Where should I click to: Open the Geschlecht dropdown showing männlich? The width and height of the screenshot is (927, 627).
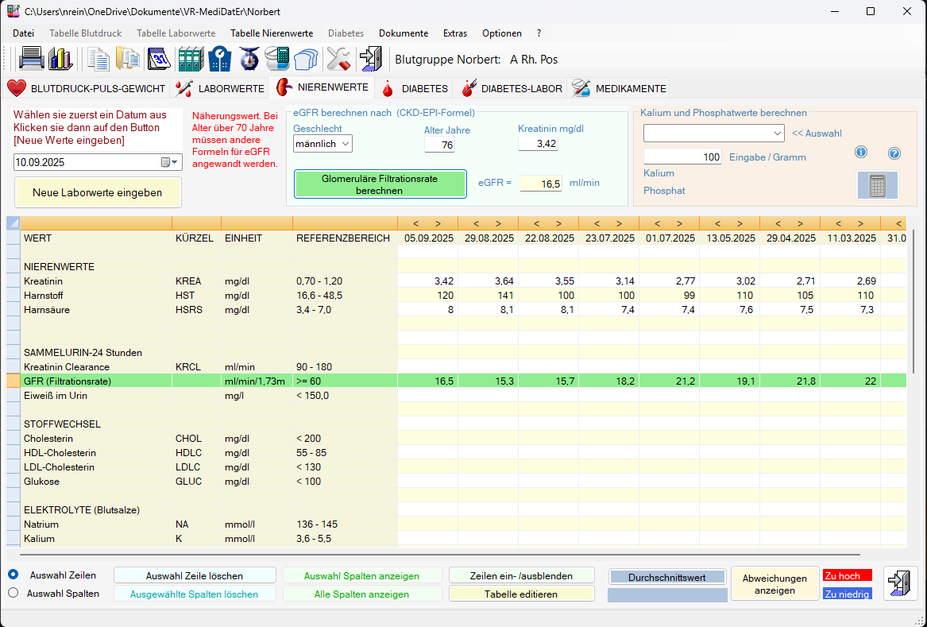click(322, 144)
